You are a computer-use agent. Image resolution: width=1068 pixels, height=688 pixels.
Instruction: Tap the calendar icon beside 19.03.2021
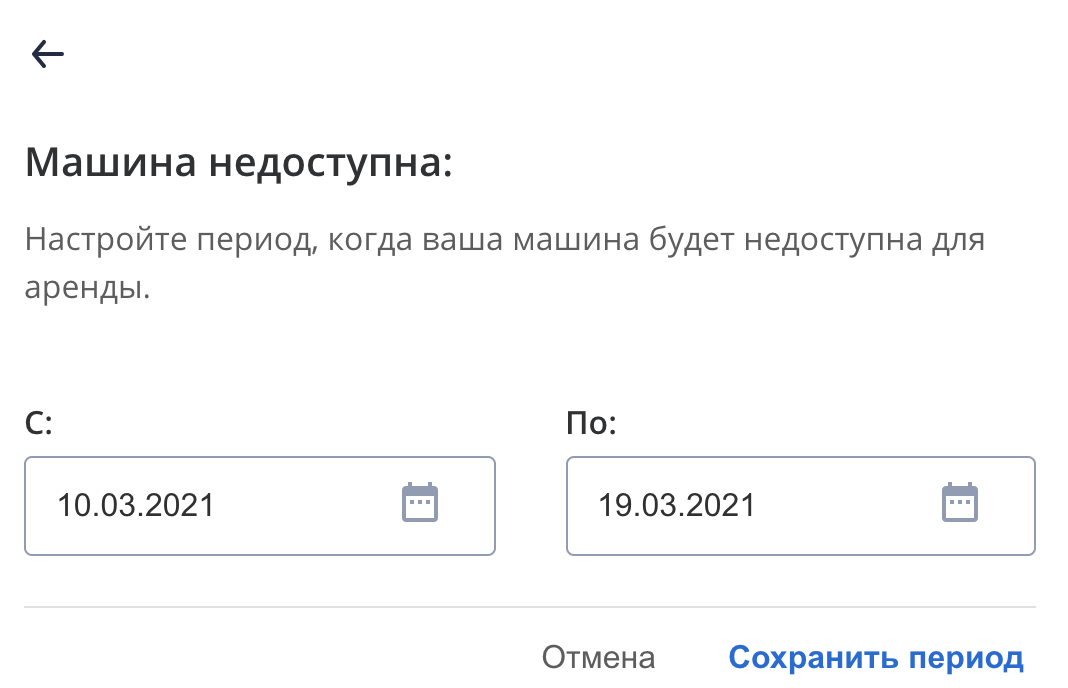960,503
